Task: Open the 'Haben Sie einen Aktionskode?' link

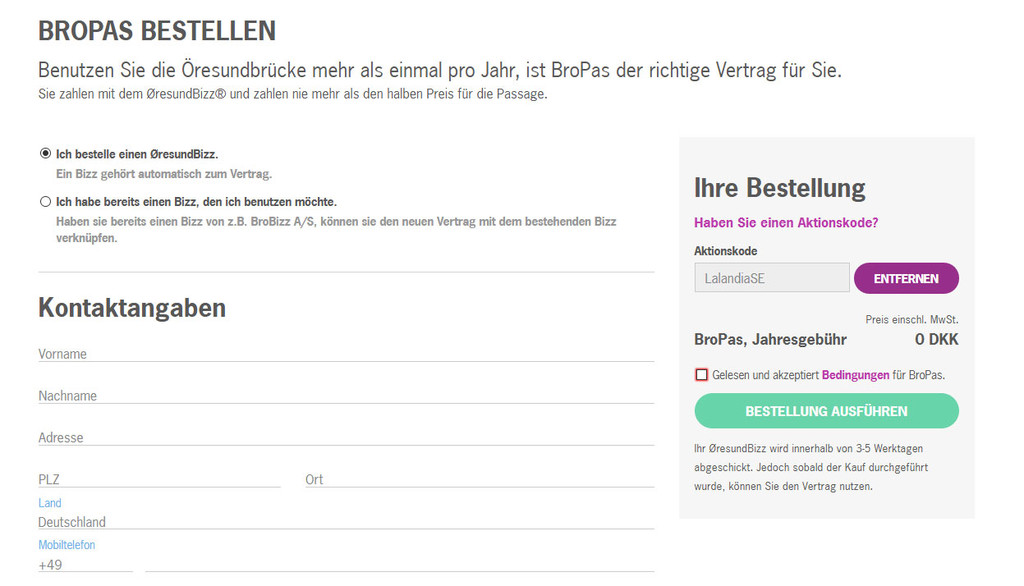Action: [x=786, y=223]
